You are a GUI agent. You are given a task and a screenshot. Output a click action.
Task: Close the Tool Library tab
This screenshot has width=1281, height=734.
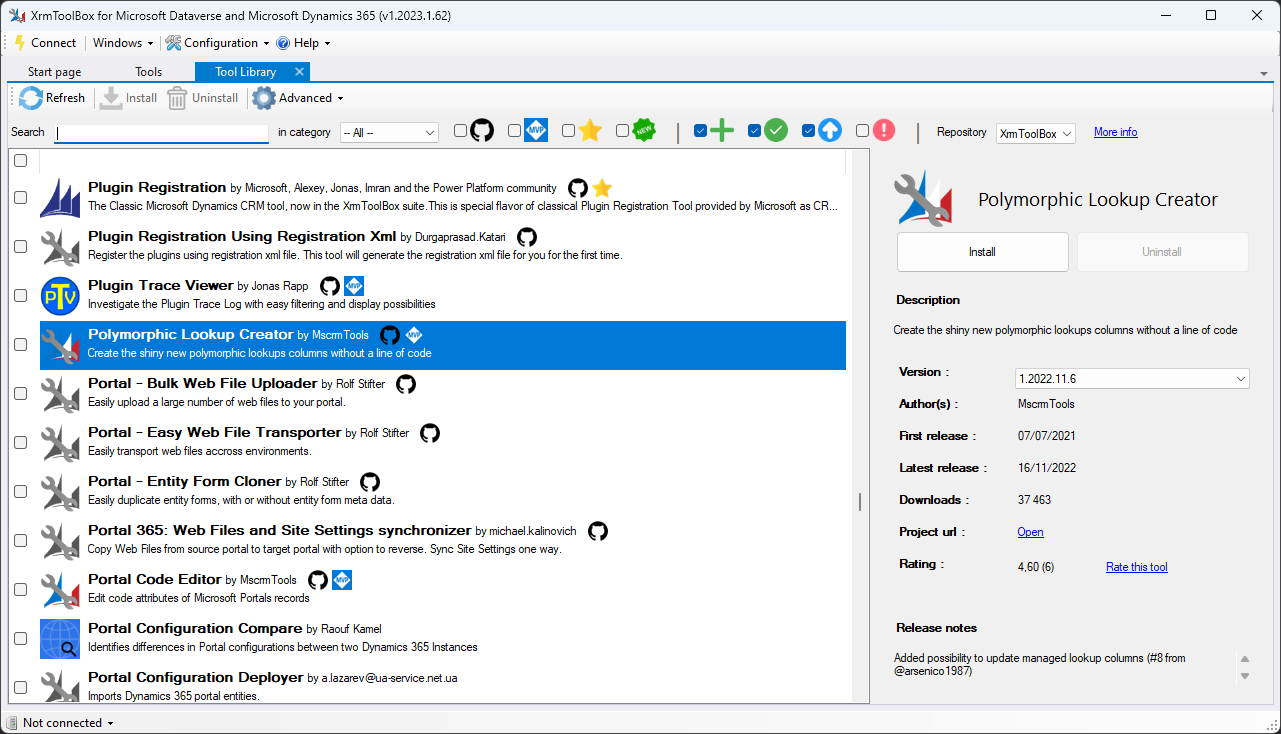(299, 72)
